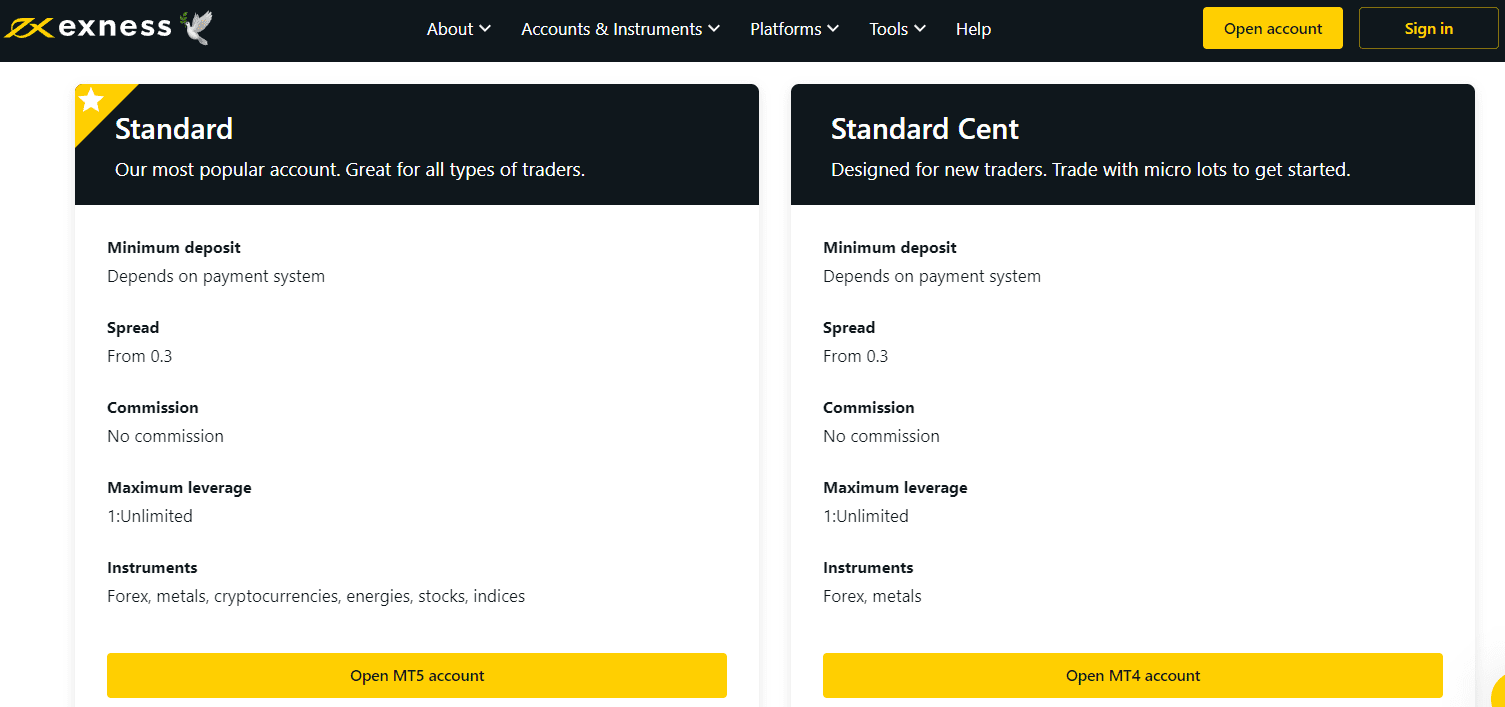Click the Standard card's long instruments list
Screen dimensions: 1505x707
pyautogui.click(x=316, y=596)
